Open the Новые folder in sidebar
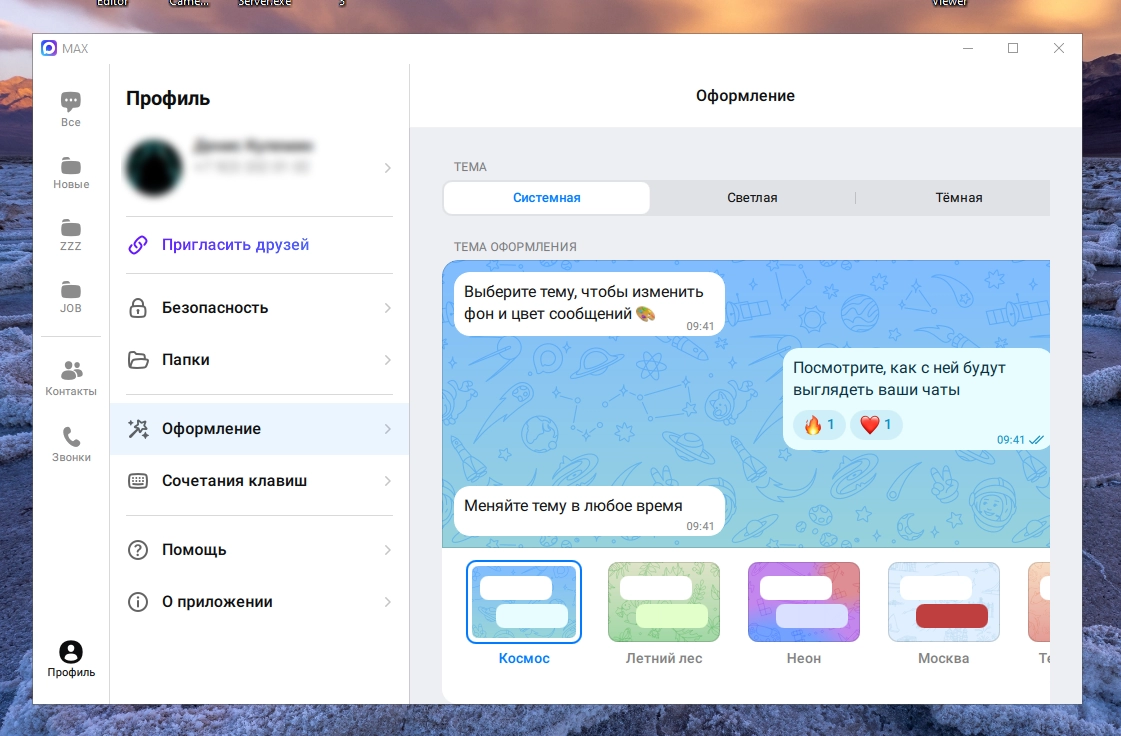1121x736 pixels. (71, 166)
